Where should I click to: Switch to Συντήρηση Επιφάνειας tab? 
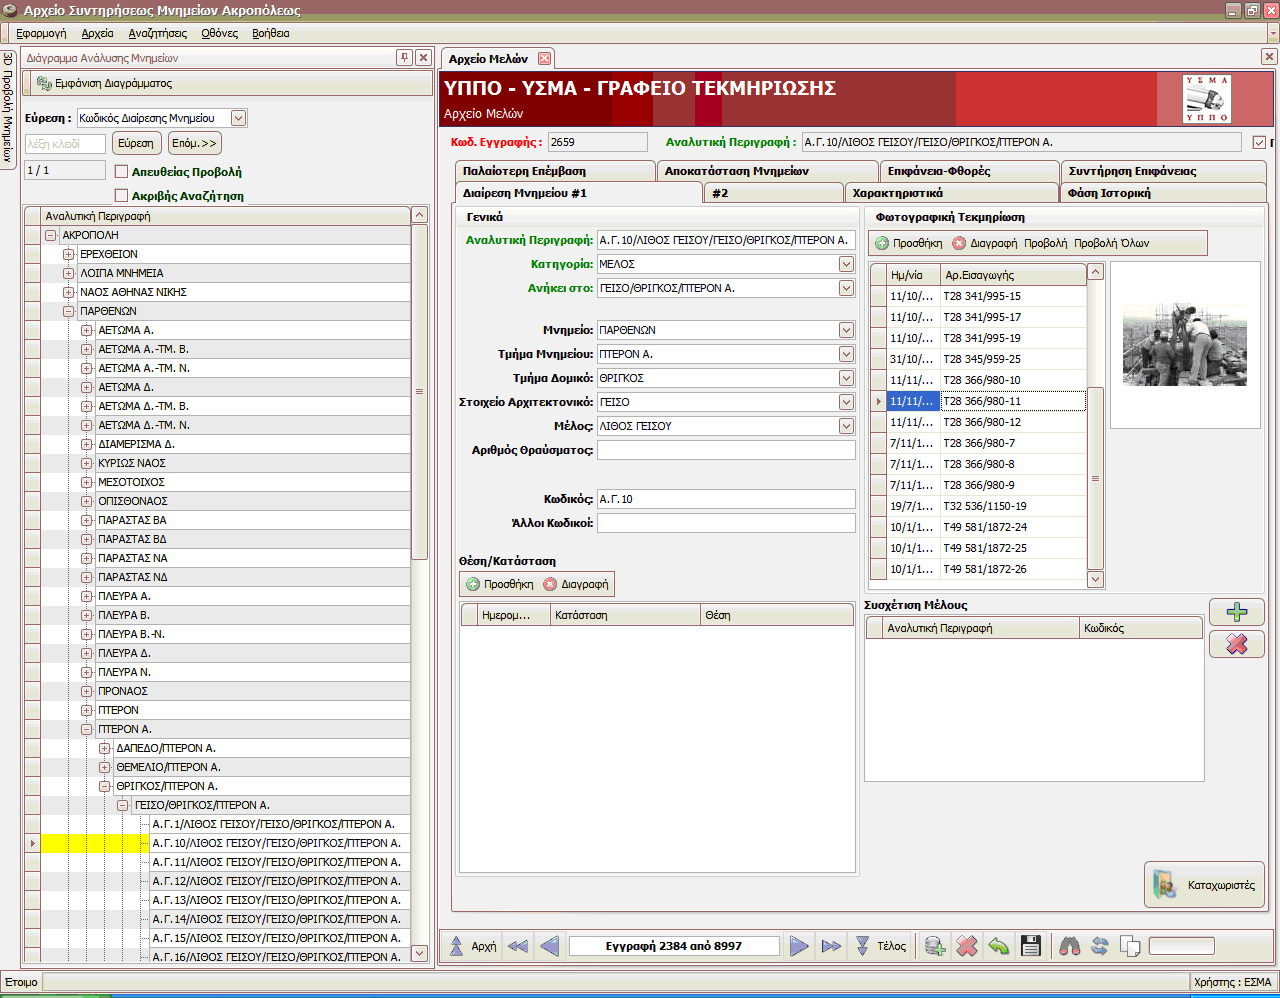click(1163, 171)
